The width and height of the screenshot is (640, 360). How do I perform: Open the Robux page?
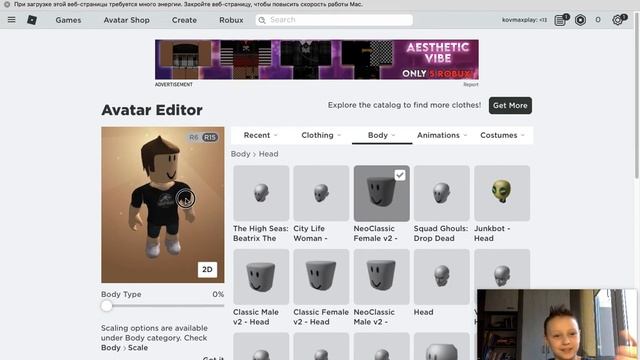tap(231, 20)
